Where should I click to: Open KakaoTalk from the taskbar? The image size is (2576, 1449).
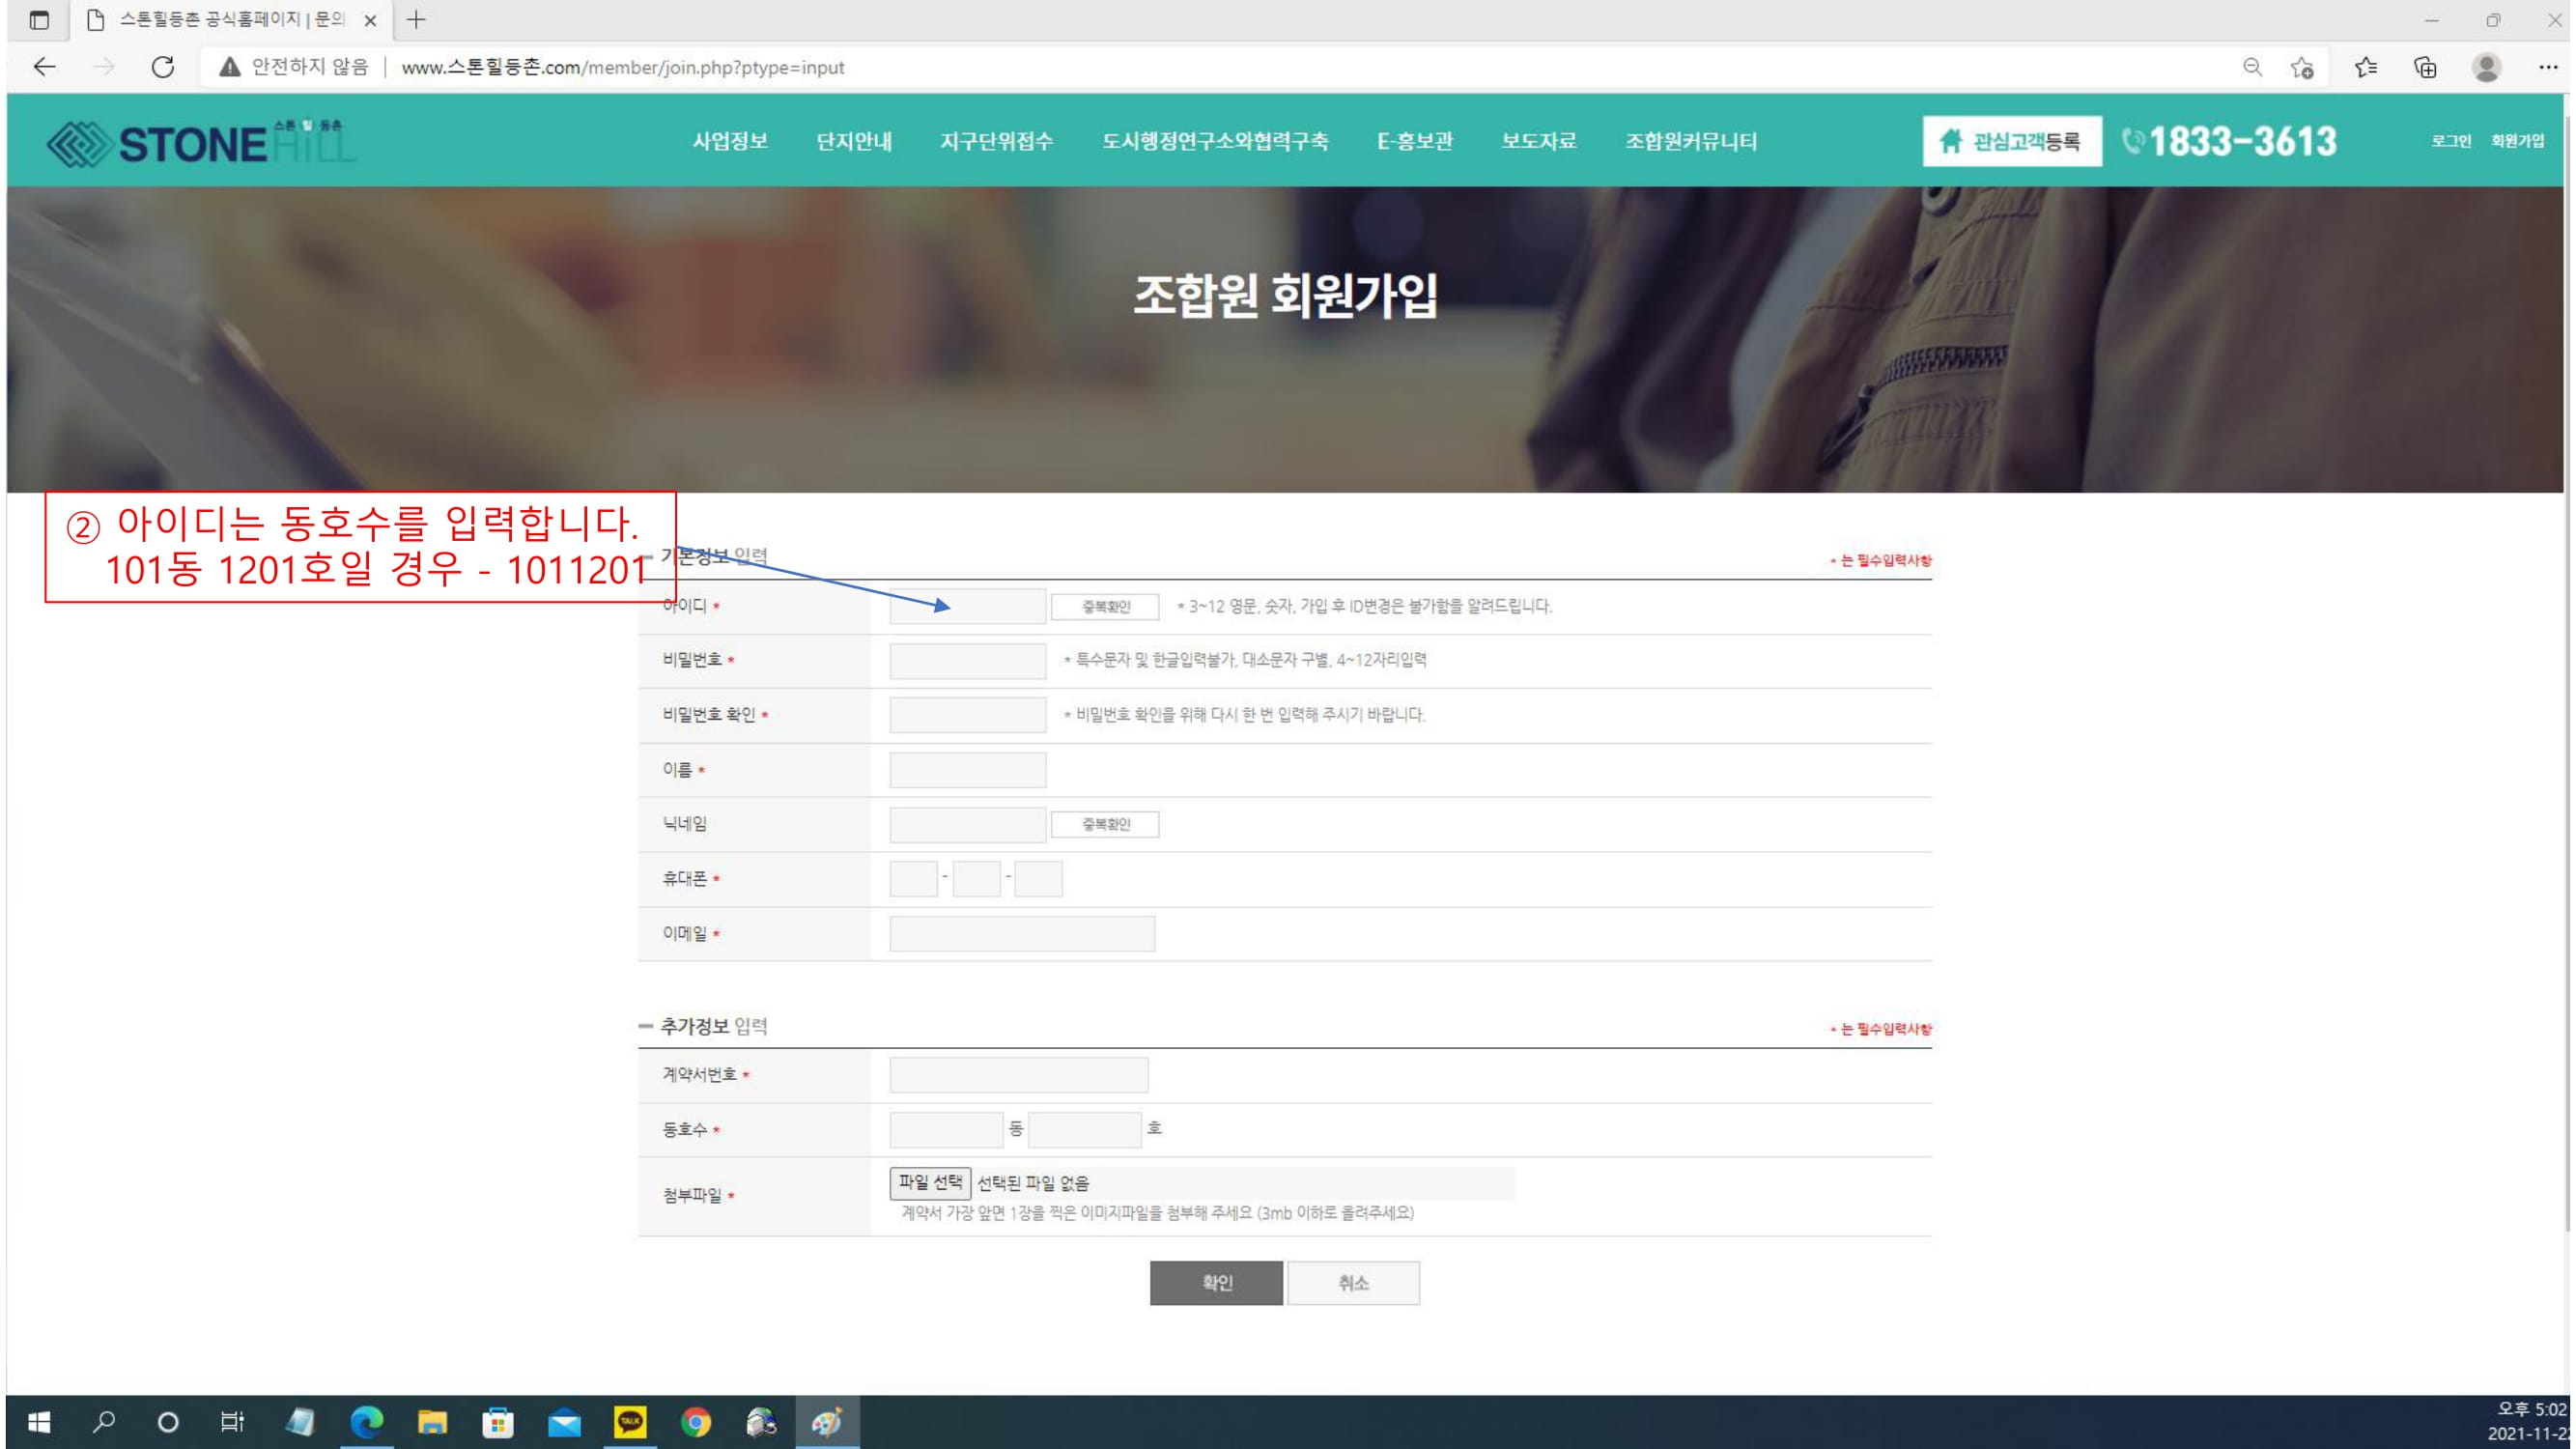[630, 1421]
